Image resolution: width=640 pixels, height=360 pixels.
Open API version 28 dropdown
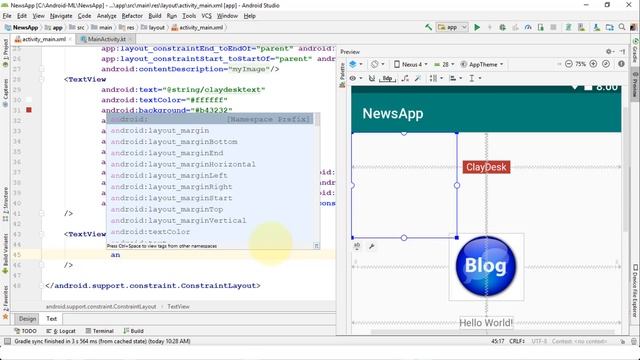pyautogui.click(x=444, y=64)
